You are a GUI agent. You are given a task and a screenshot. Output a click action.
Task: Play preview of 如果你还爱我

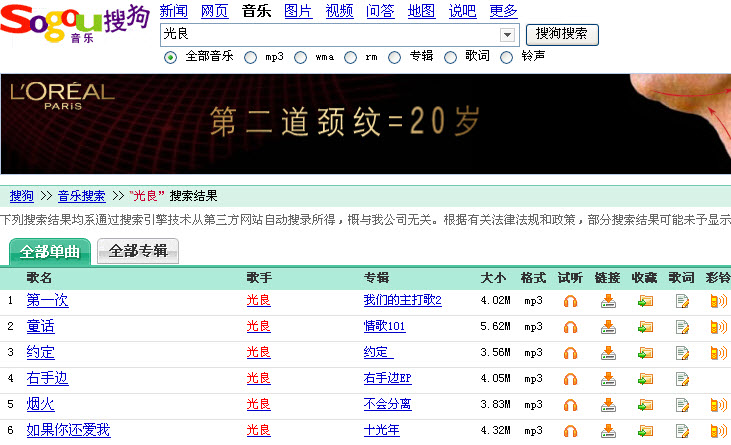tap(570, 431)
